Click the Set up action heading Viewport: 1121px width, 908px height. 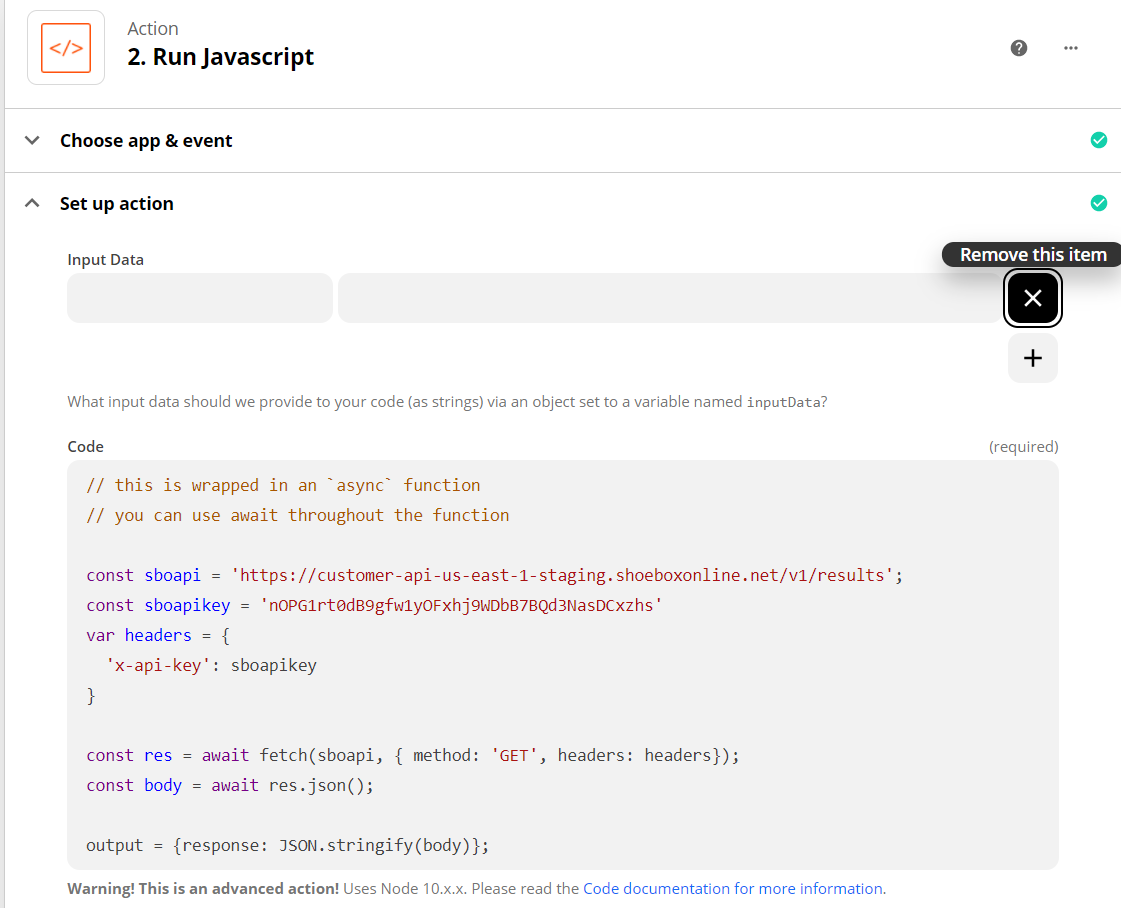click(x=117, y=204)
